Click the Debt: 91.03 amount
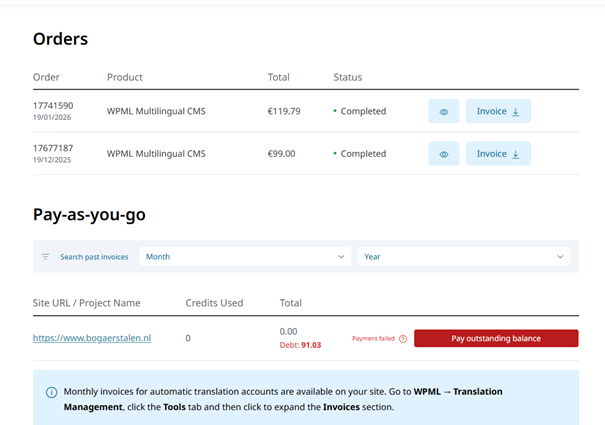The height and width of the screenshot is (425, 605). tap(300, 345)
